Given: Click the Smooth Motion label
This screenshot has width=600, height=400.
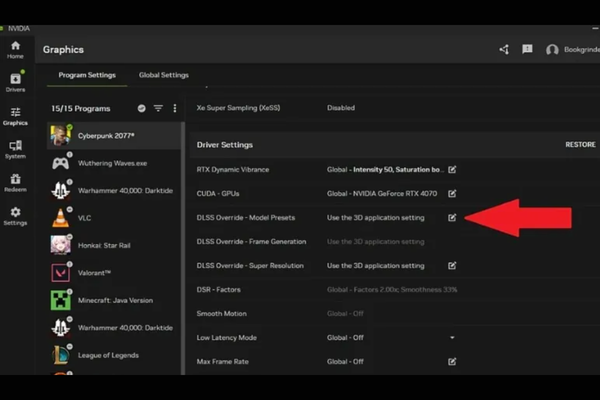Looking at the screenshot, I should coord(221,313).
